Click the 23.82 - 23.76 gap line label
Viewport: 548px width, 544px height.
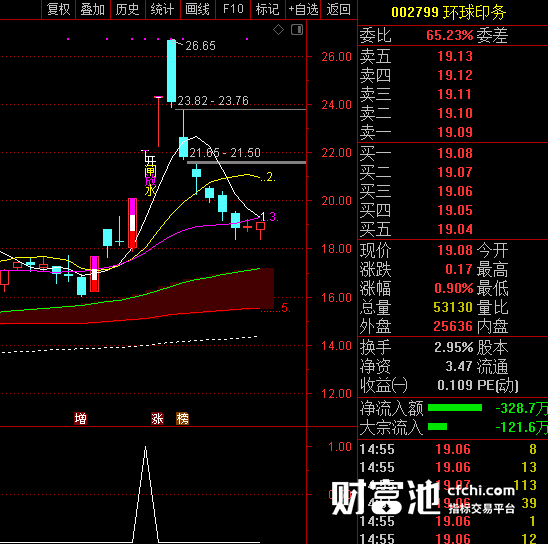(x=213, y=101)
